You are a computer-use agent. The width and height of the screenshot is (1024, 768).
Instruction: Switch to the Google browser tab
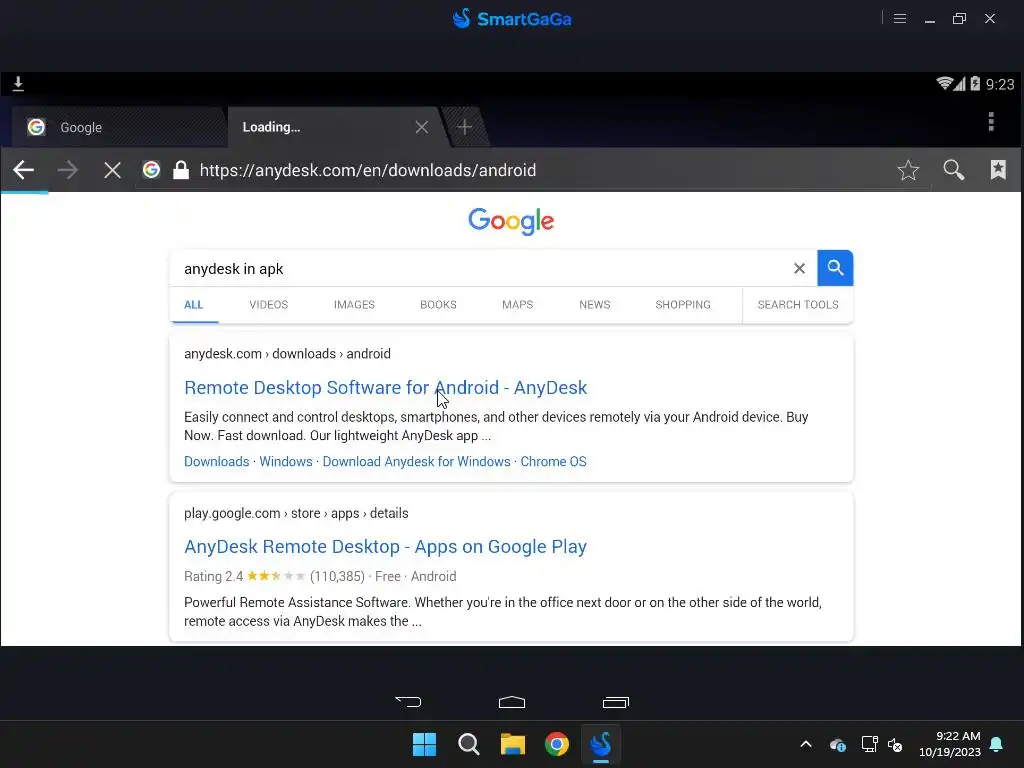pyautogui.click(x=119, y=127)
